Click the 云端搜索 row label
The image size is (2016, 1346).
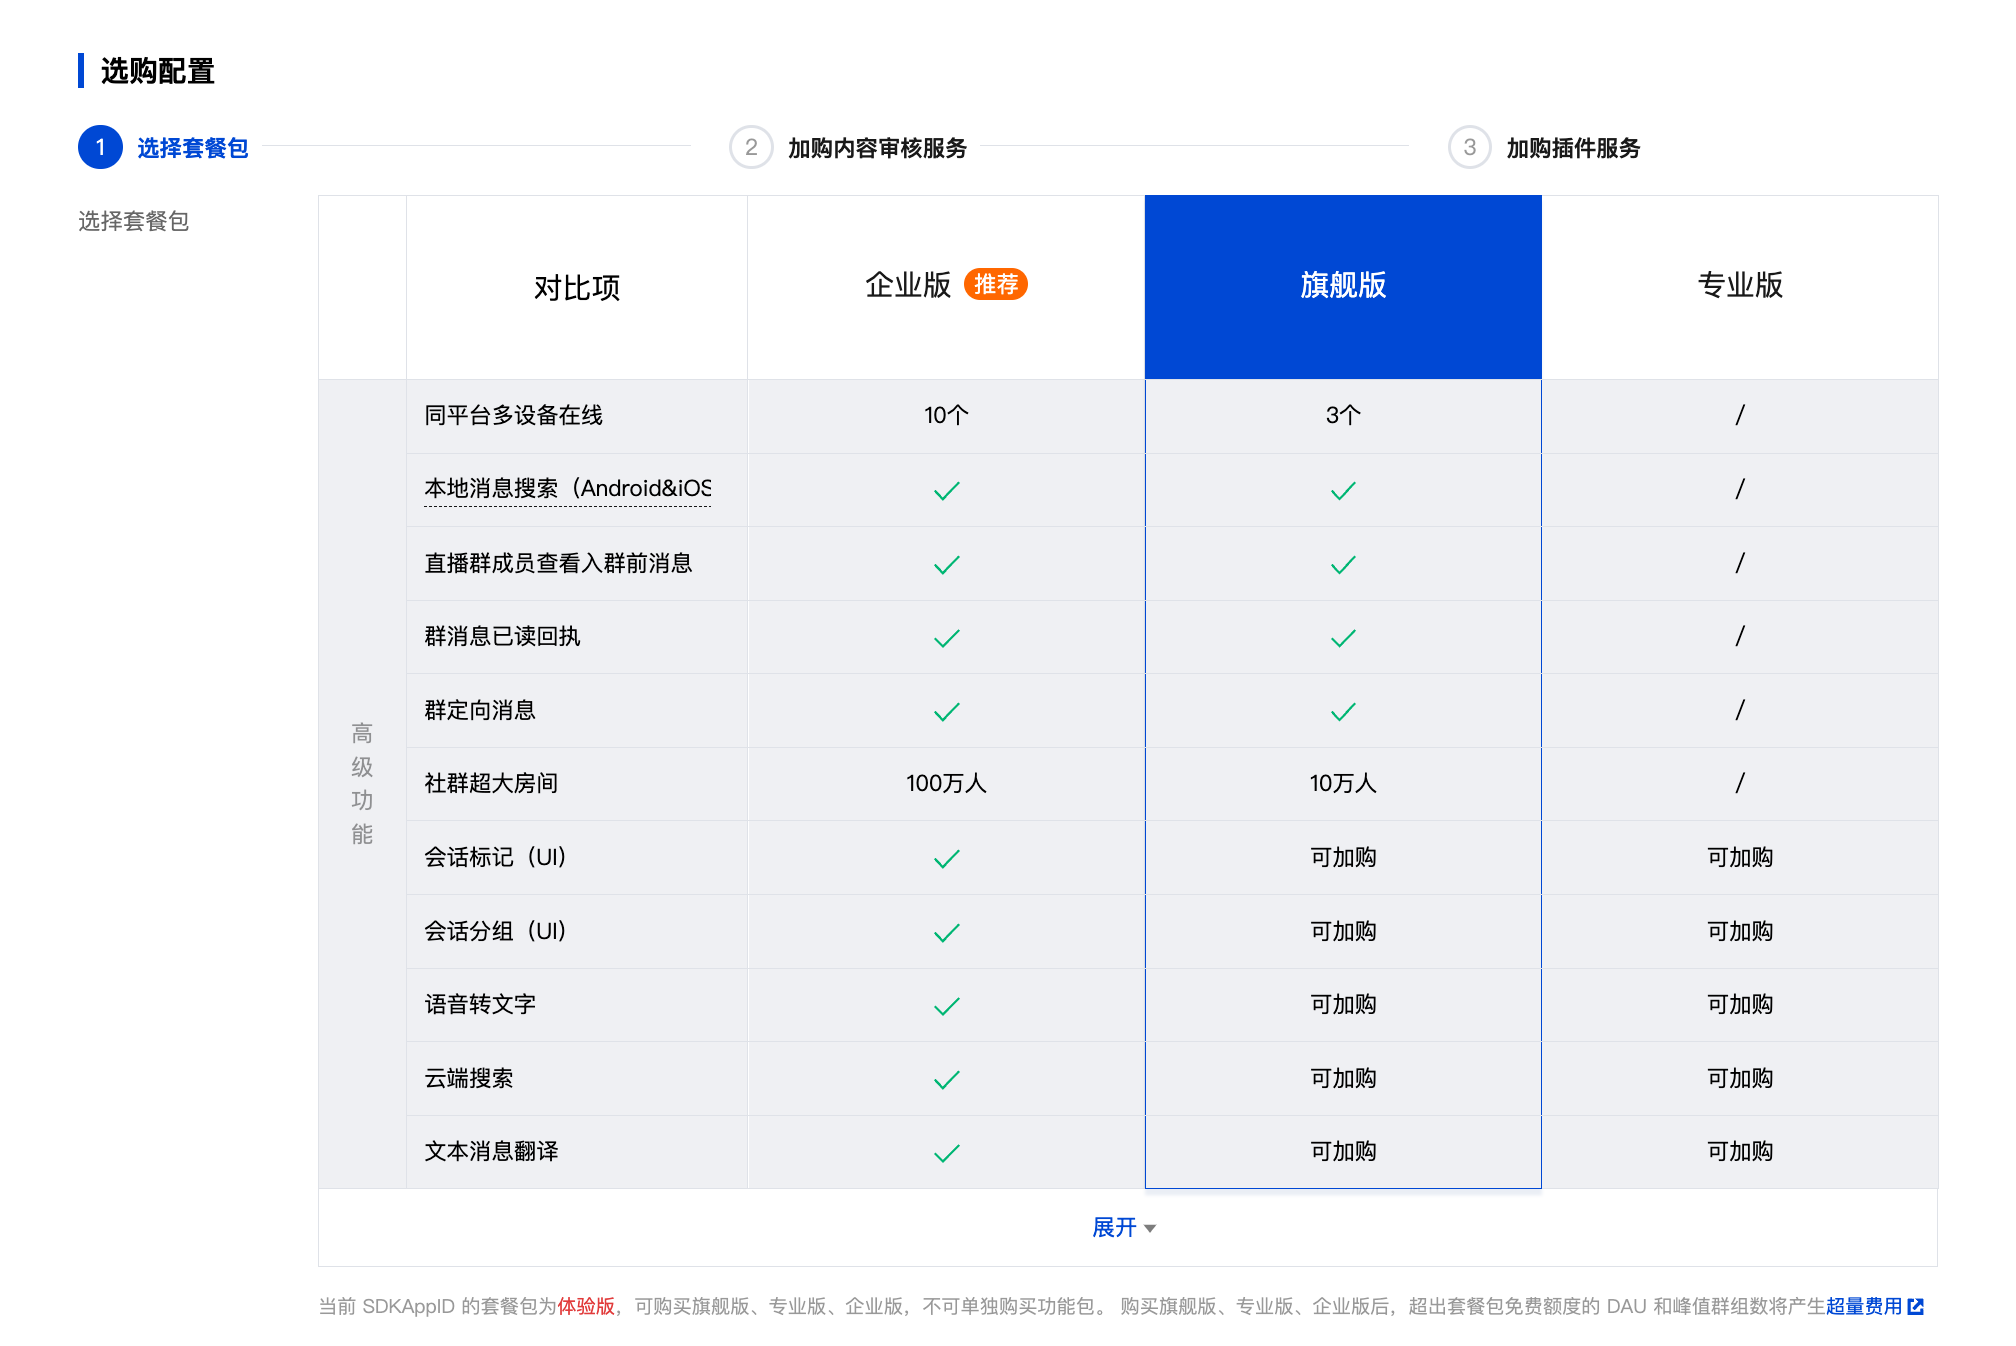pyautogui.click(x=469, y=1078)
